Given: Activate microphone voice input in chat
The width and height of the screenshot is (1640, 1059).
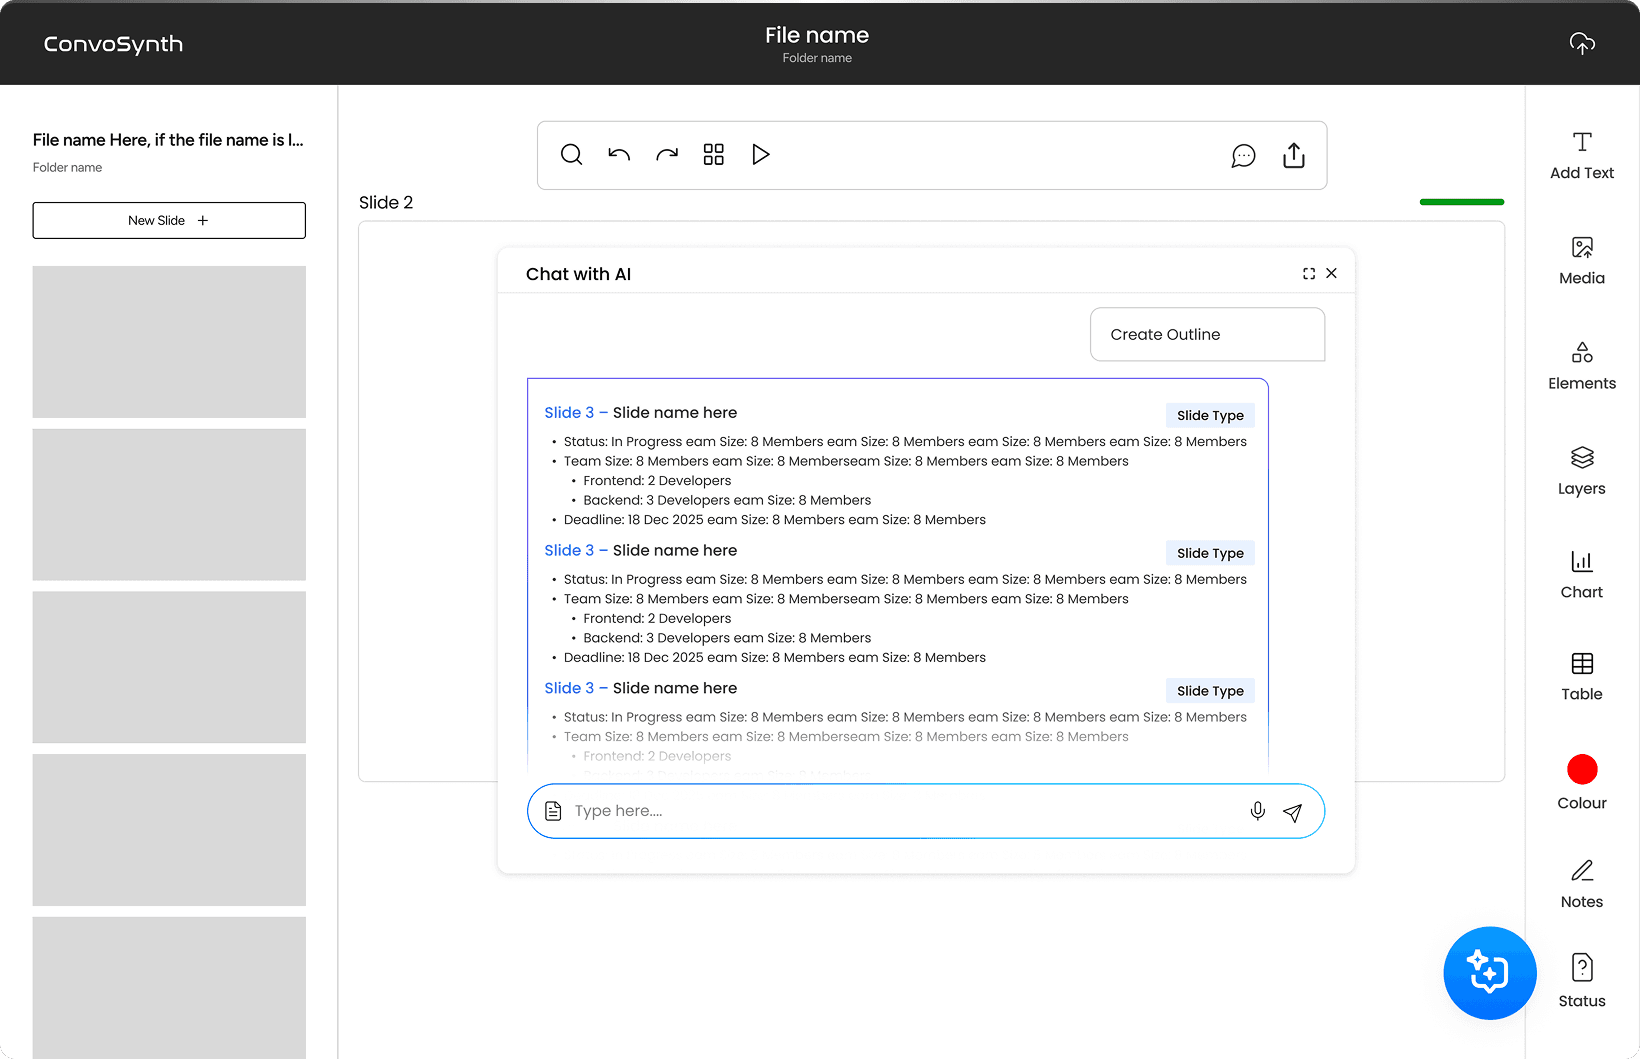Looking at the screenshot, I should (1257, 811).
